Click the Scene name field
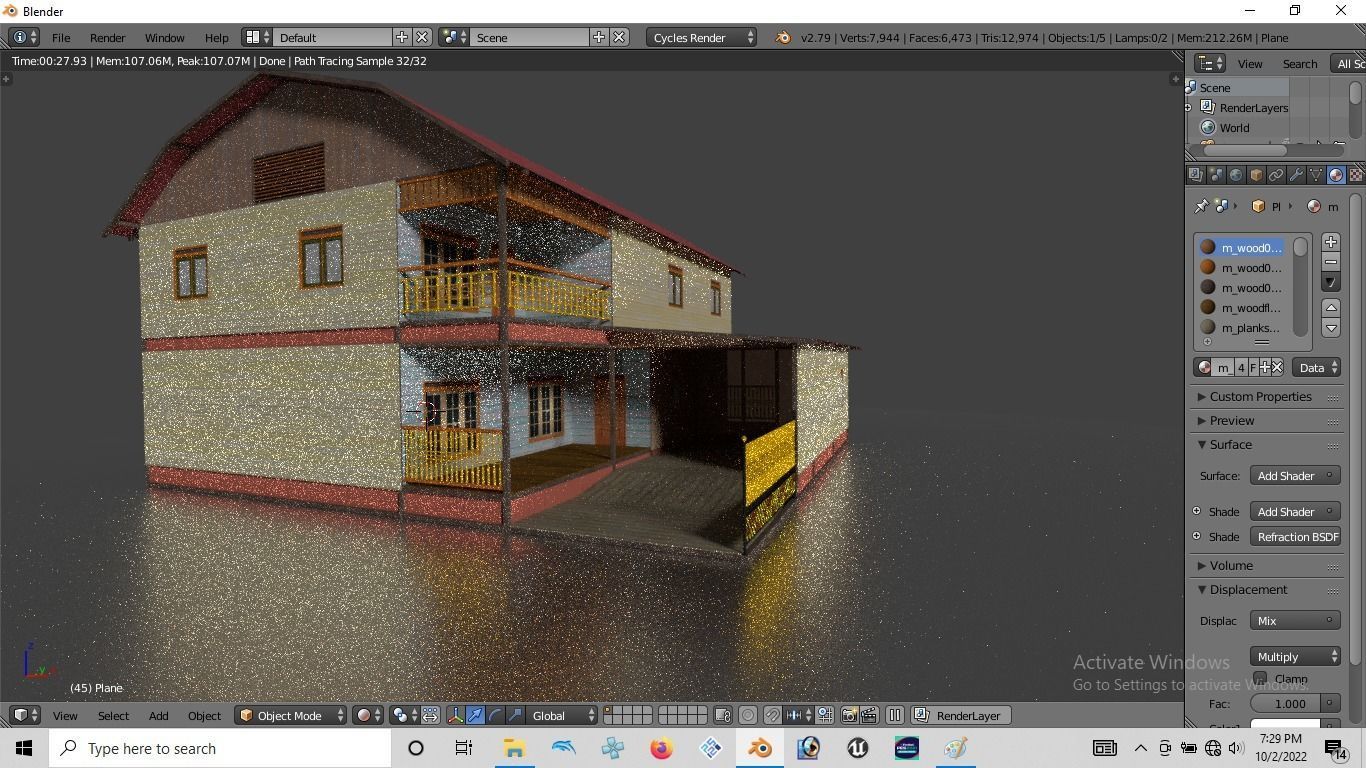 click(529, 38)
